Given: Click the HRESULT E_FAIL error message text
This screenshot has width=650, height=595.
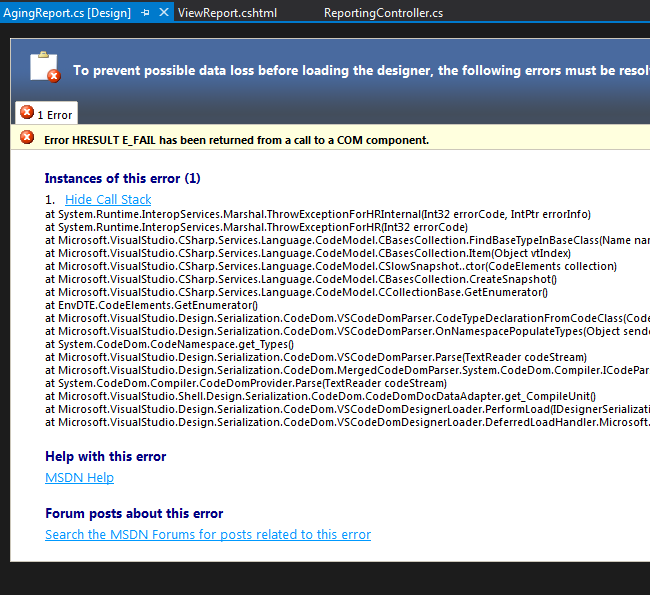Looking at the screenshot, I should pos(236,140).
